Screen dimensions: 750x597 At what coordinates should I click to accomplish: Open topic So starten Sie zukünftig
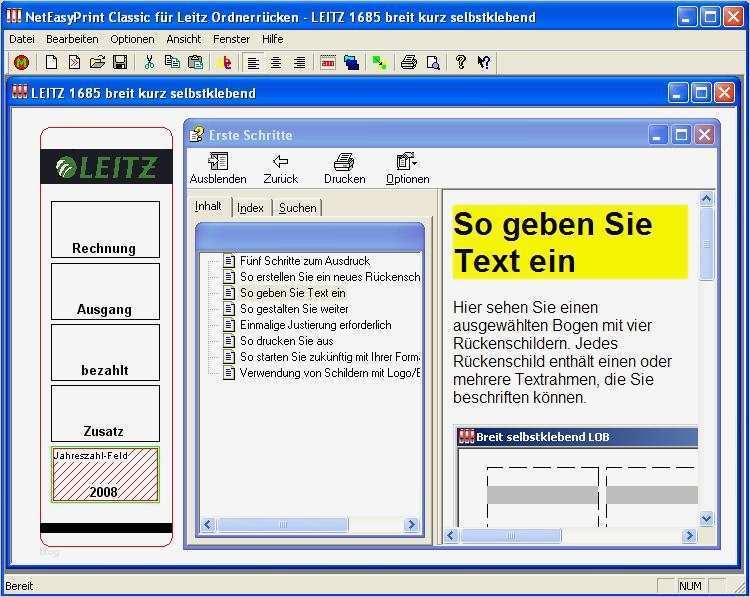pyautogui.click(x=330, y=357)
